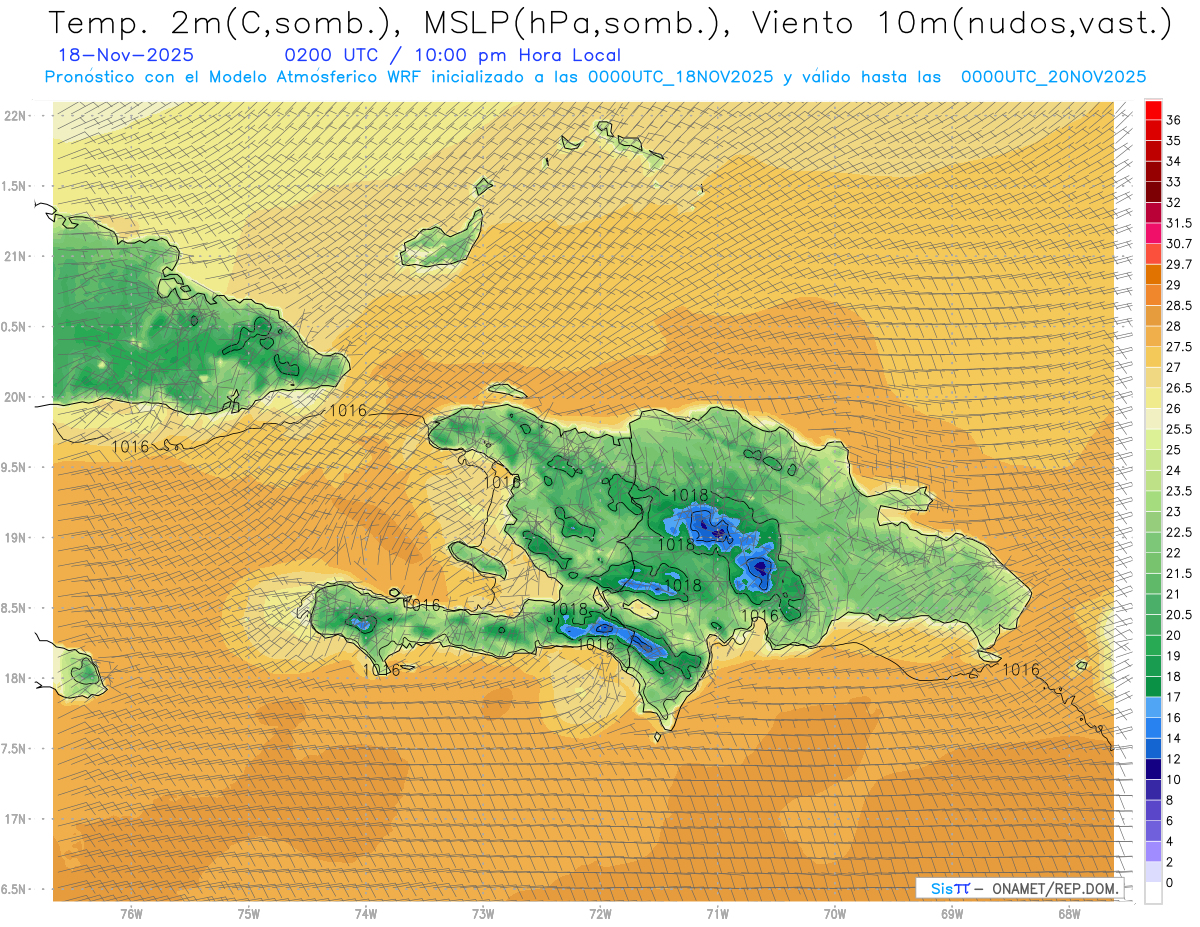Click the legend value '19'
Screen dimensions: 1200x927
1173,656
